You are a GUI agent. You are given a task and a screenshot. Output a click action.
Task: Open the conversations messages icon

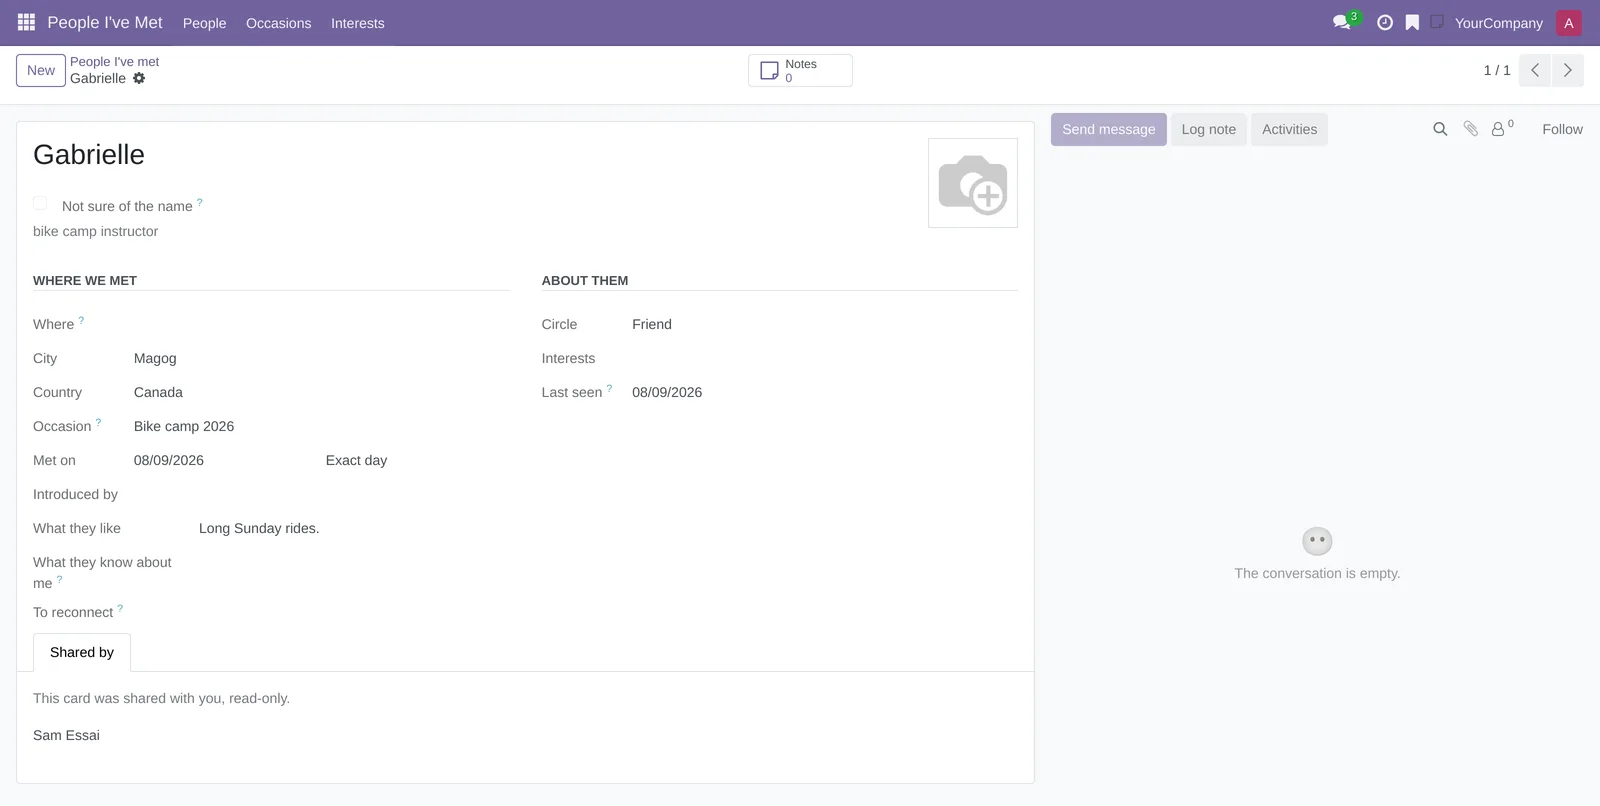(1342, 22)
